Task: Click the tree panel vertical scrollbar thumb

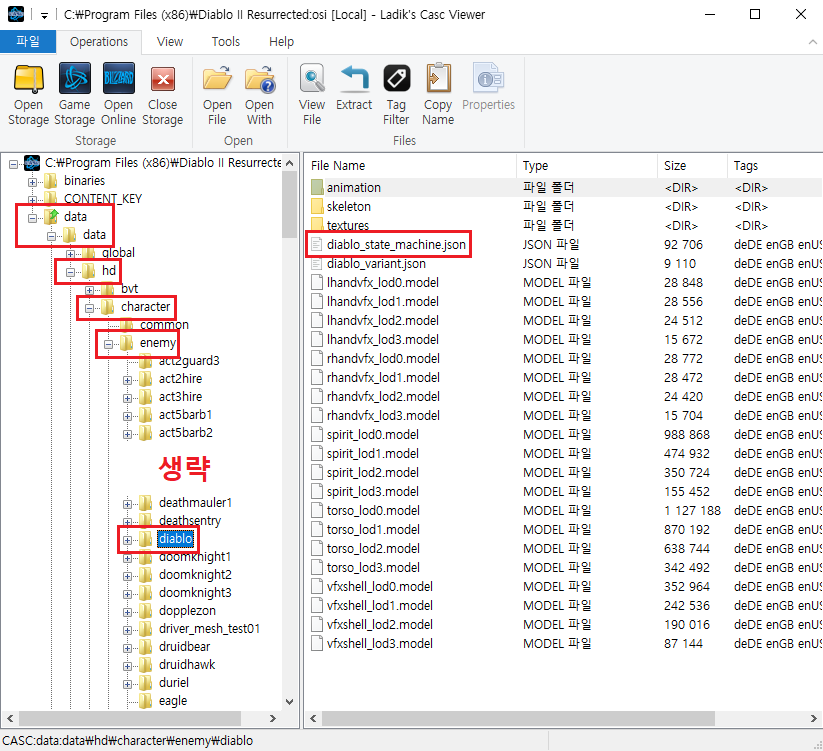Action: click(289, 205)
